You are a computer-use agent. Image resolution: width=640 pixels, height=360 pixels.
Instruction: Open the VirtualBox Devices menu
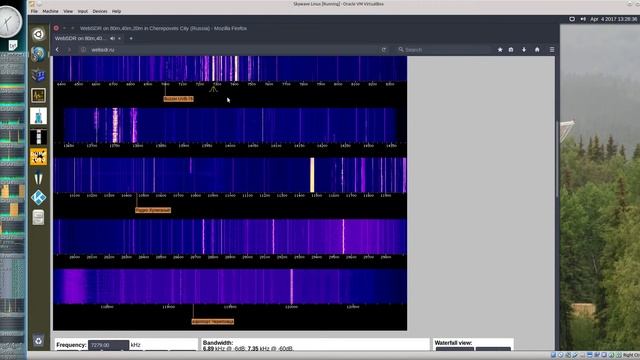coord(100,11)
